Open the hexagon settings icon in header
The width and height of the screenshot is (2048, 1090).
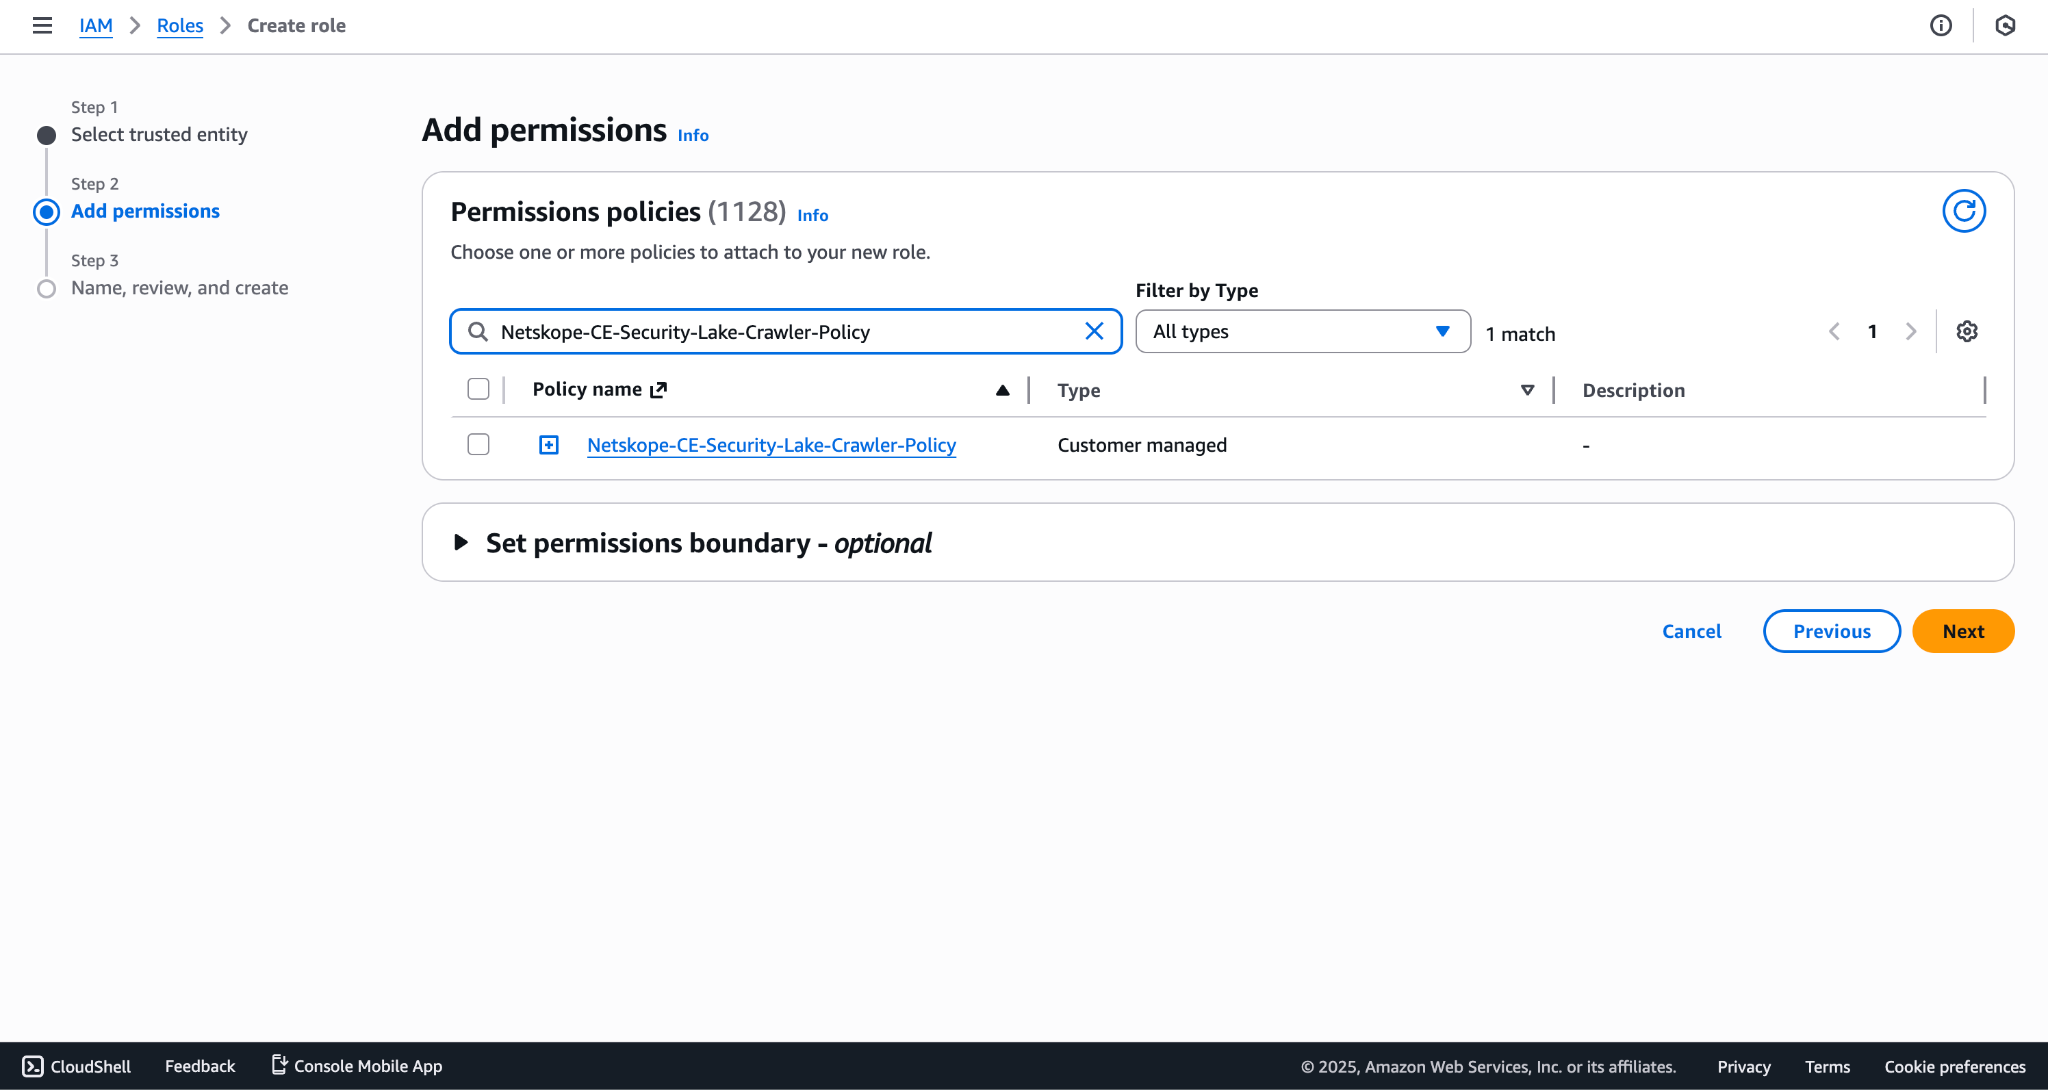tap(2005, 25)
